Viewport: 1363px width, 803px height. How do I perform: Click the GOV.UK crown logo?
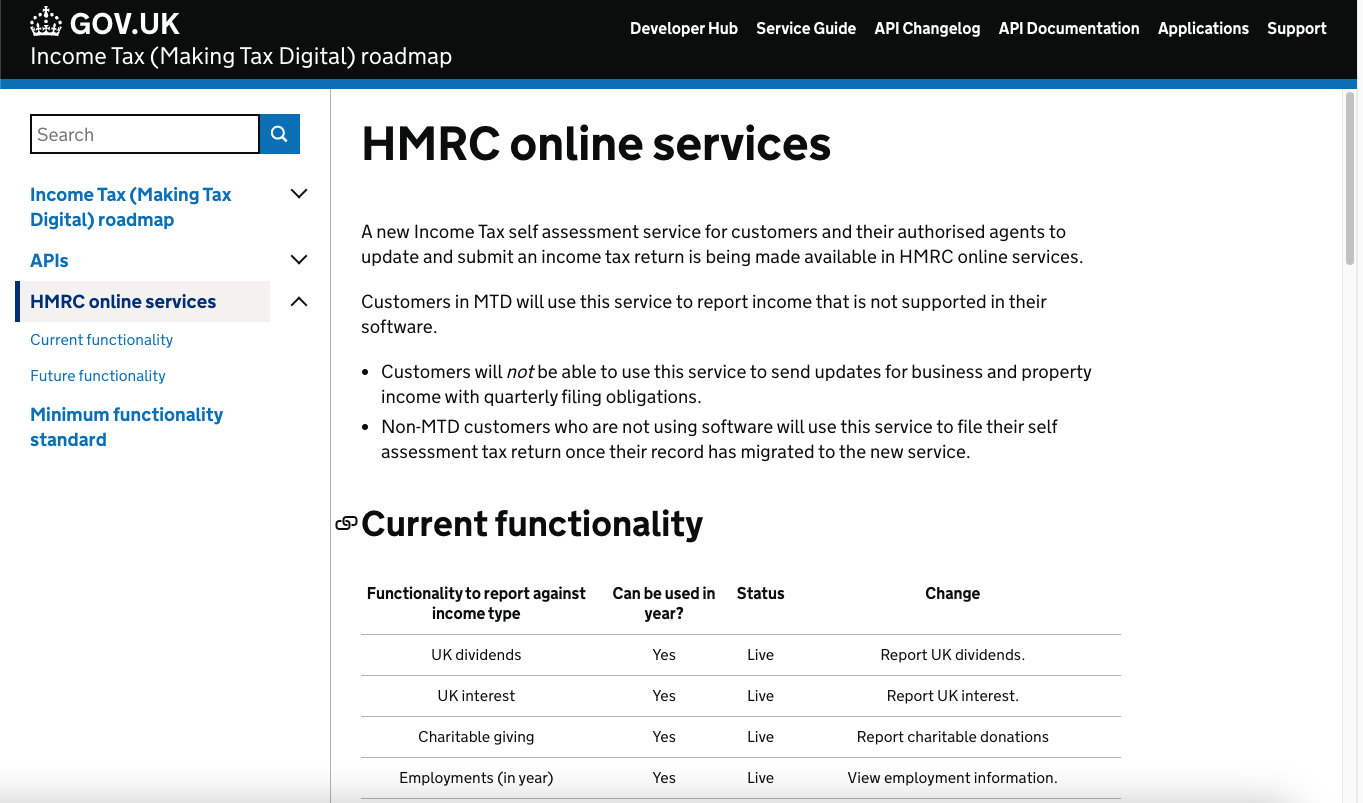[46, 22]
